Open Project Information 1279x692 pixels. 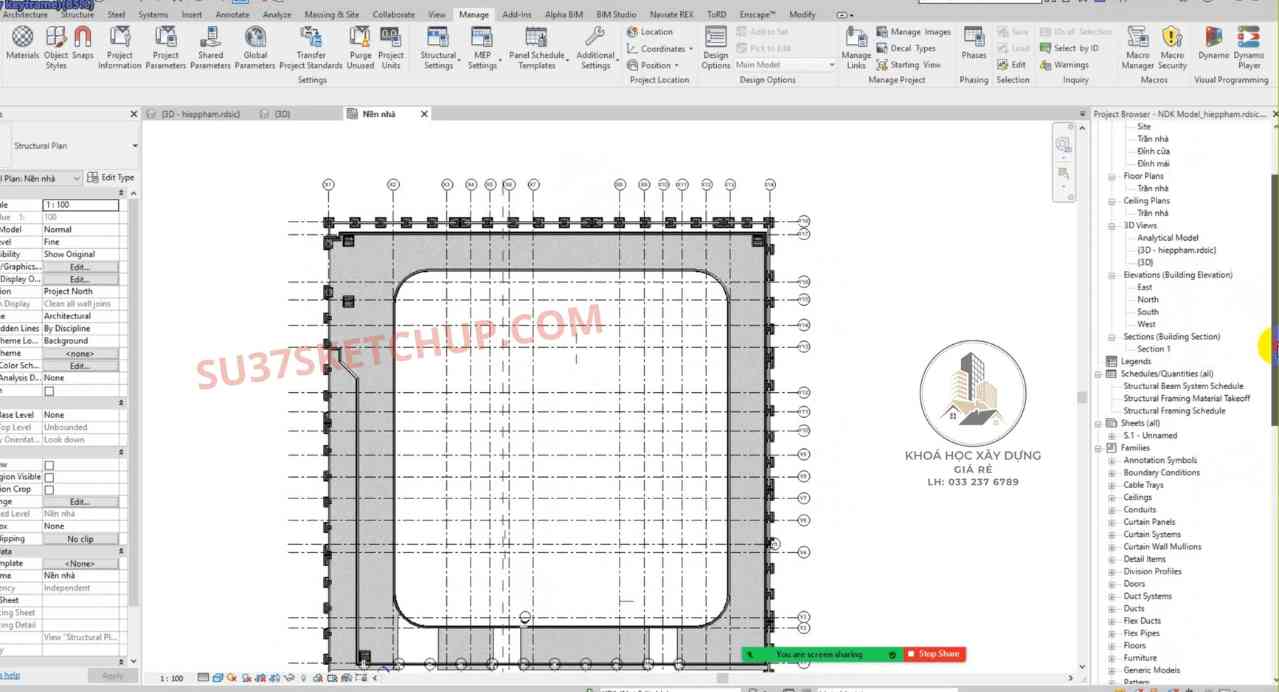pyautogui.click(x=120, y=47)
